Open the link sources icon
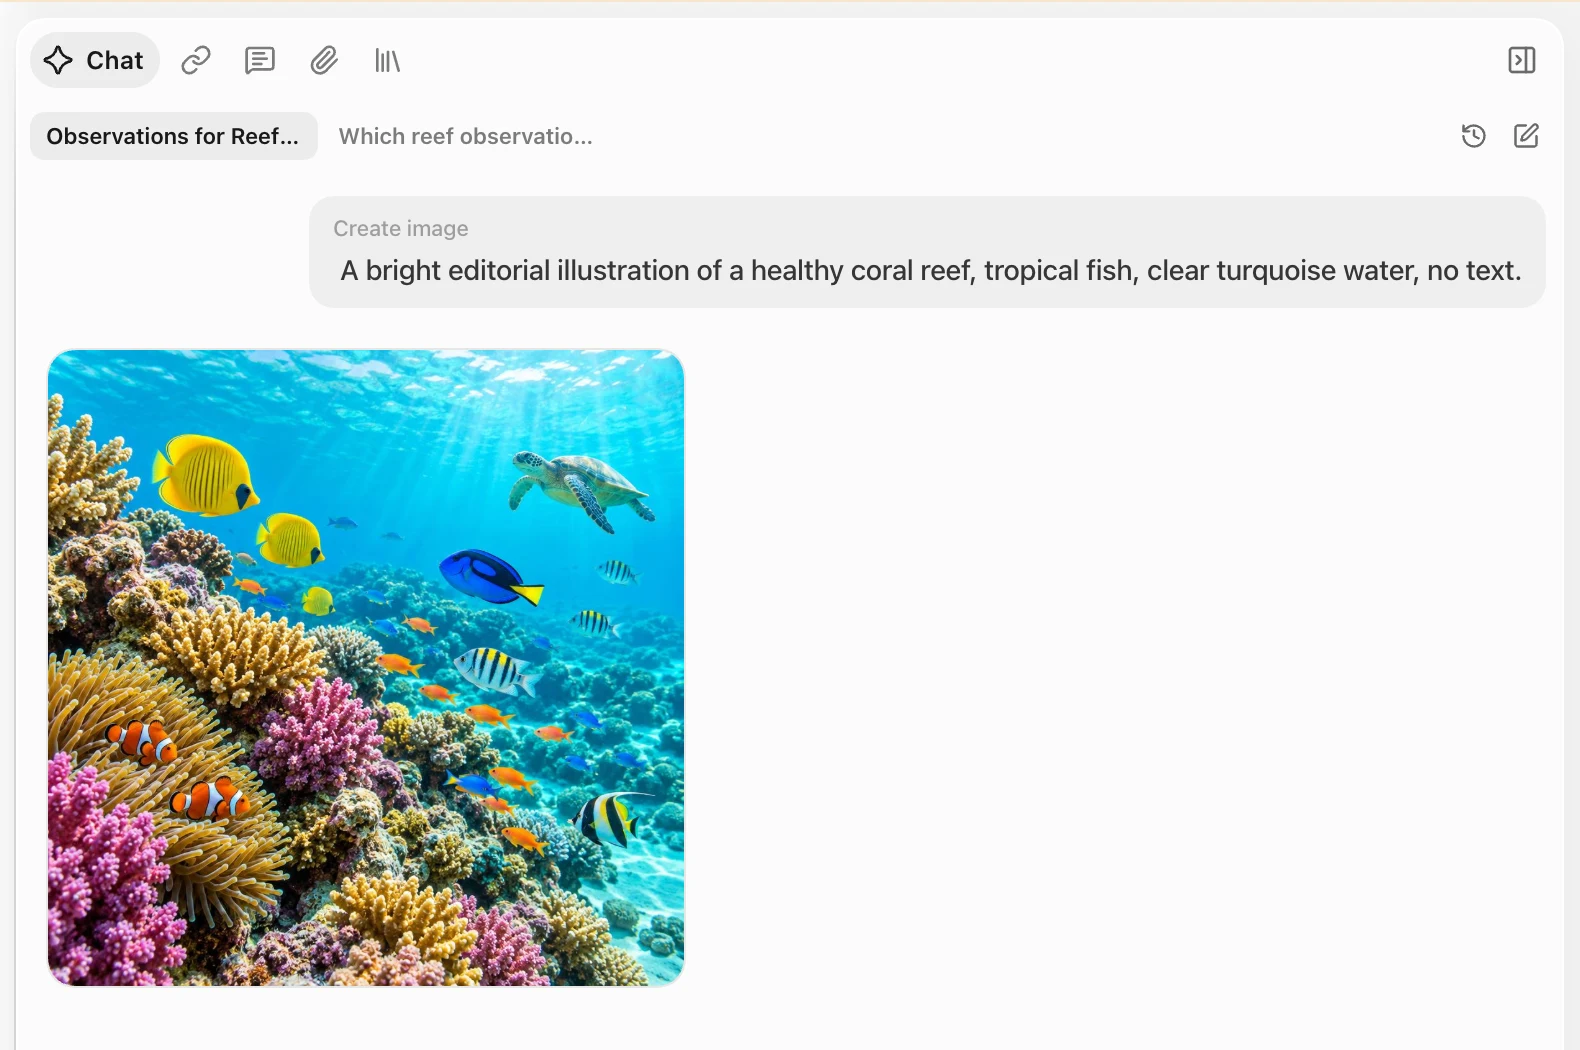This screenshot has width=1580, height=1050. pyautogui.click(x=196, y=60)
